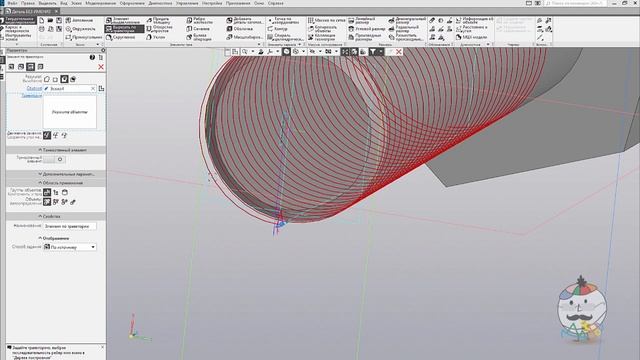This screenshot has width=640, height=360.
Task: Cancel the operation with red X in panel
Action: 101,67
